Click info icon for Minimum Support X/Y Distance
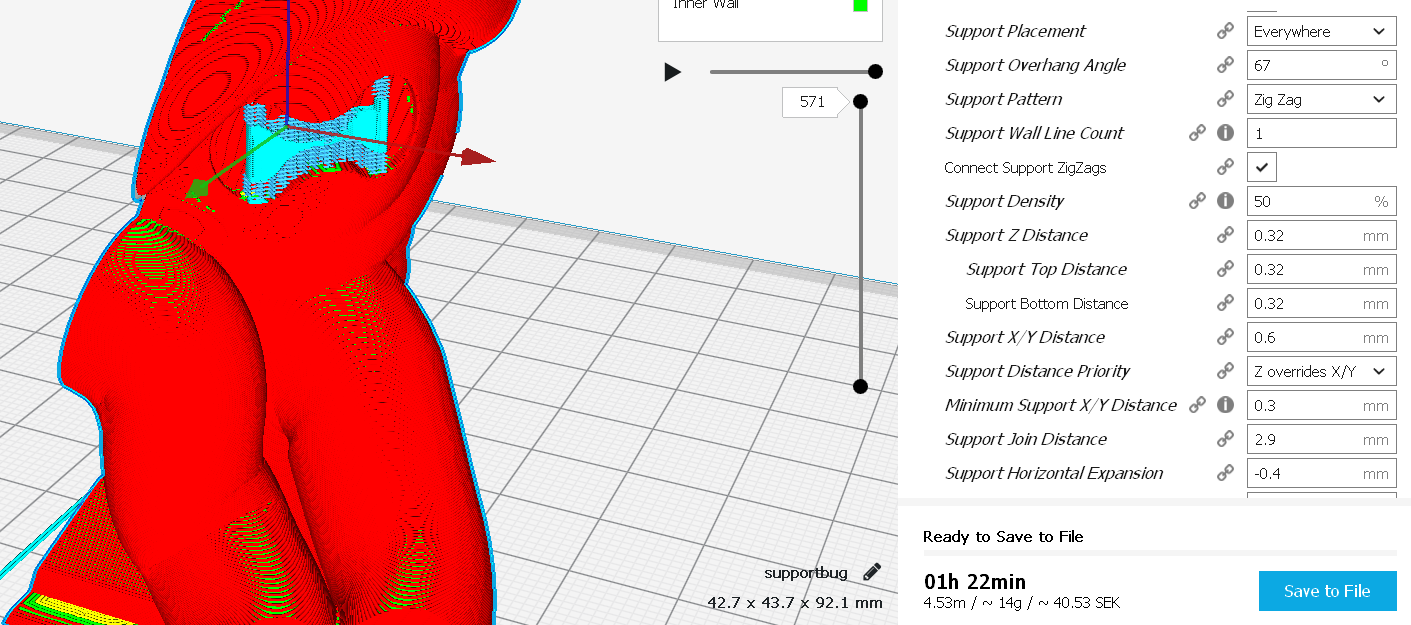The image size is (1411, 625). click(x=1225, y=405)
